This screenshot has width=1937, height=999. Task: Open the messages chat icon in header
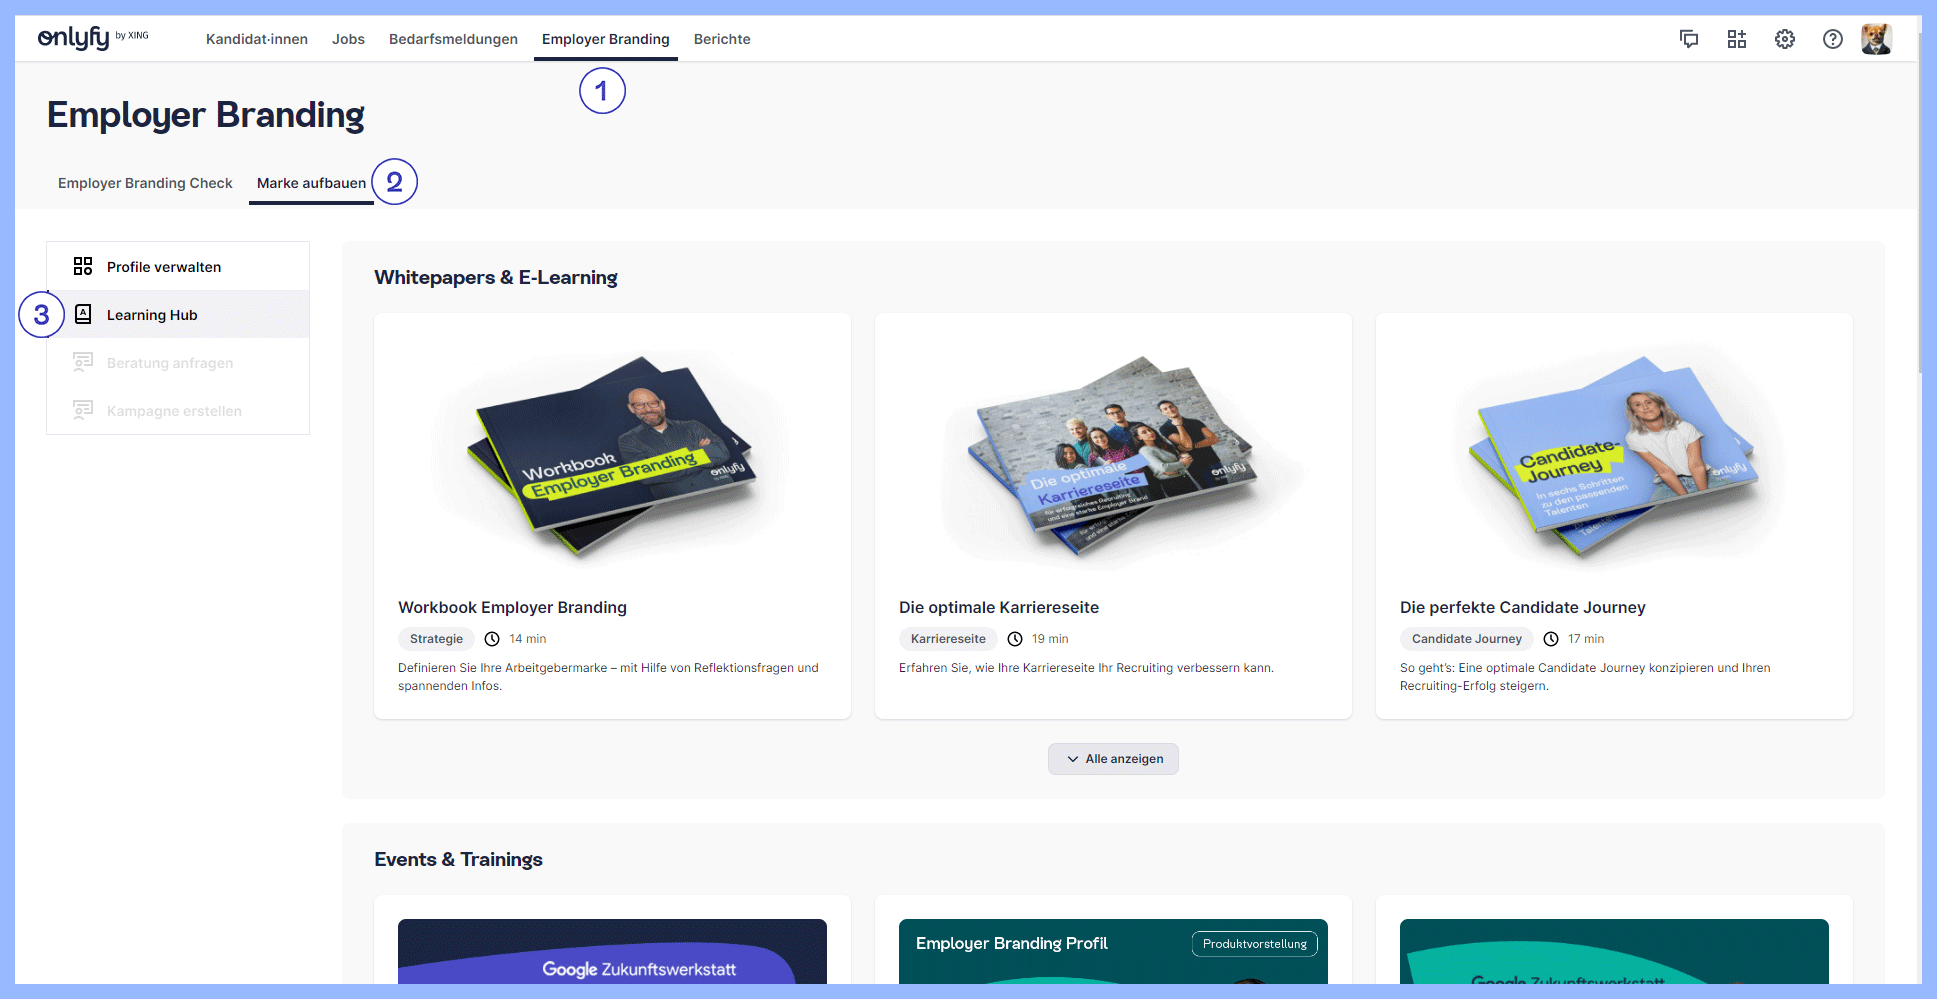[x=1689, y=39]
